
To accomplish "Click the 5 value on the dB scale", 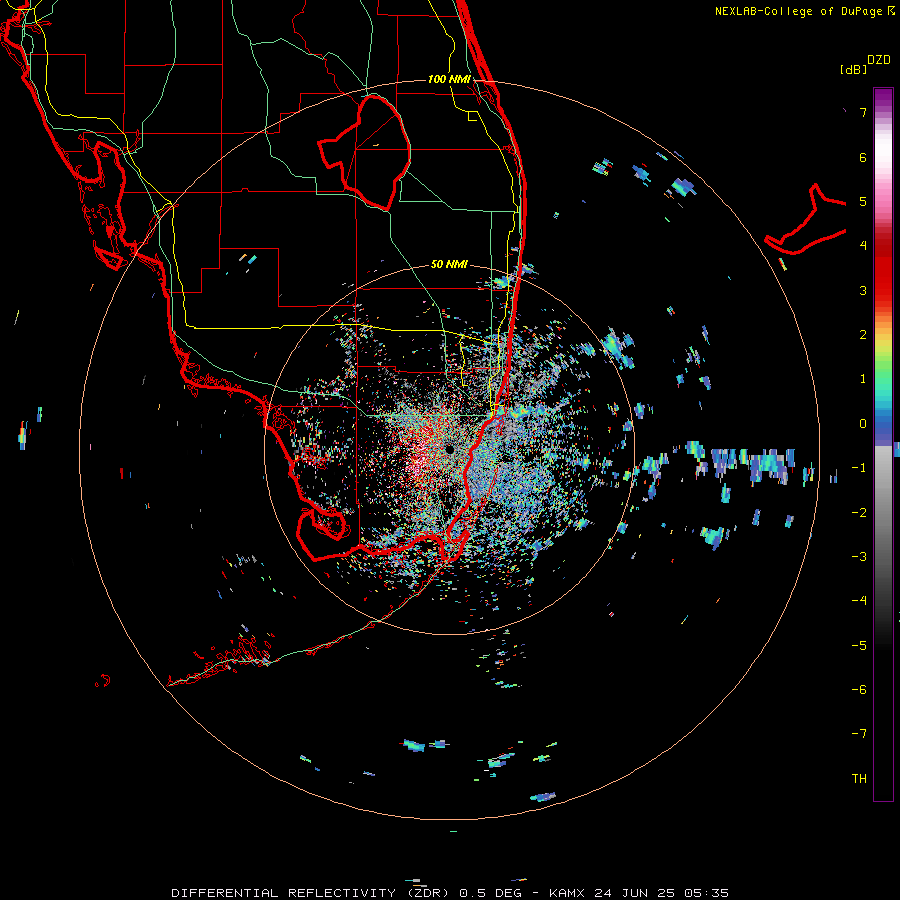I will click(863, 201).
